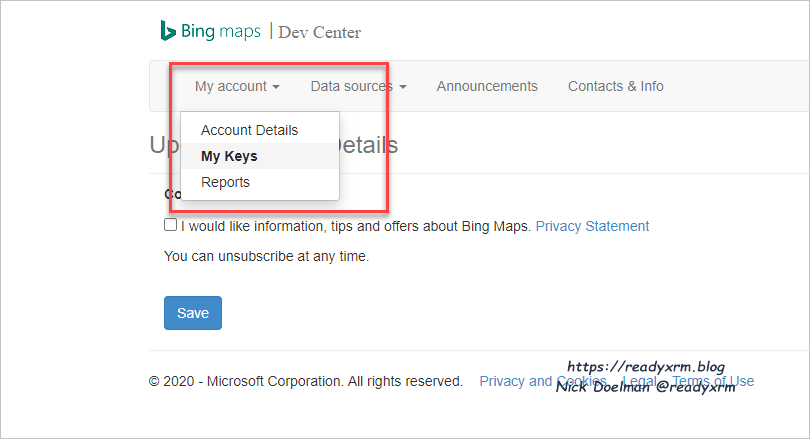Click the Legal footer link
Screen dimensions: 810x439
coord(640,381)
